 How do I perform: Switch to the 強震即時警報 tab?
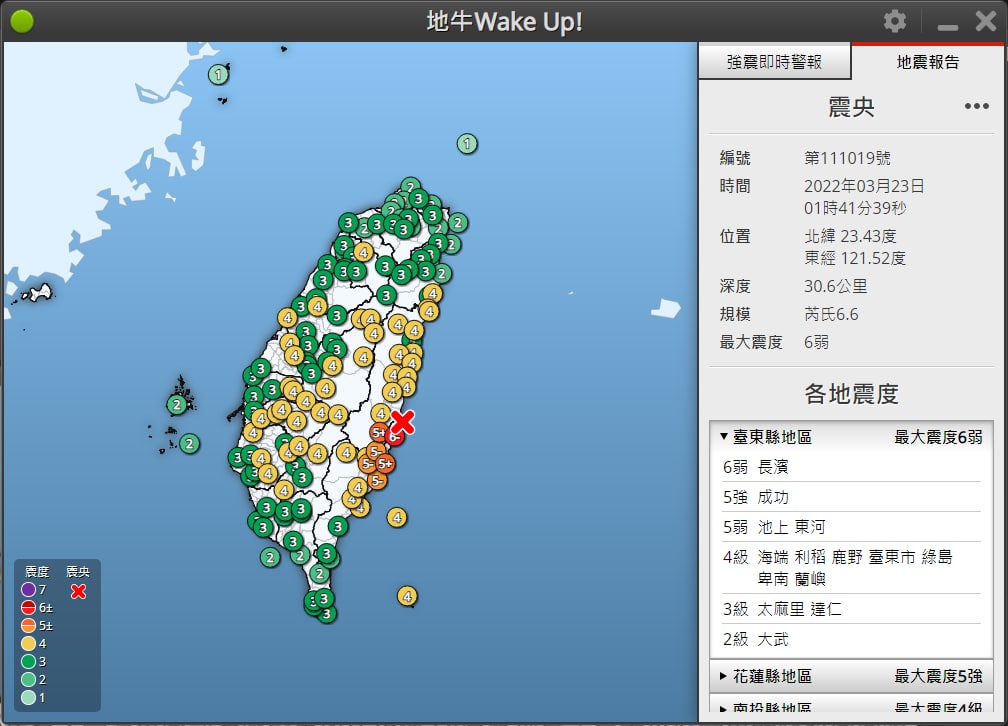tap(774, 62)
